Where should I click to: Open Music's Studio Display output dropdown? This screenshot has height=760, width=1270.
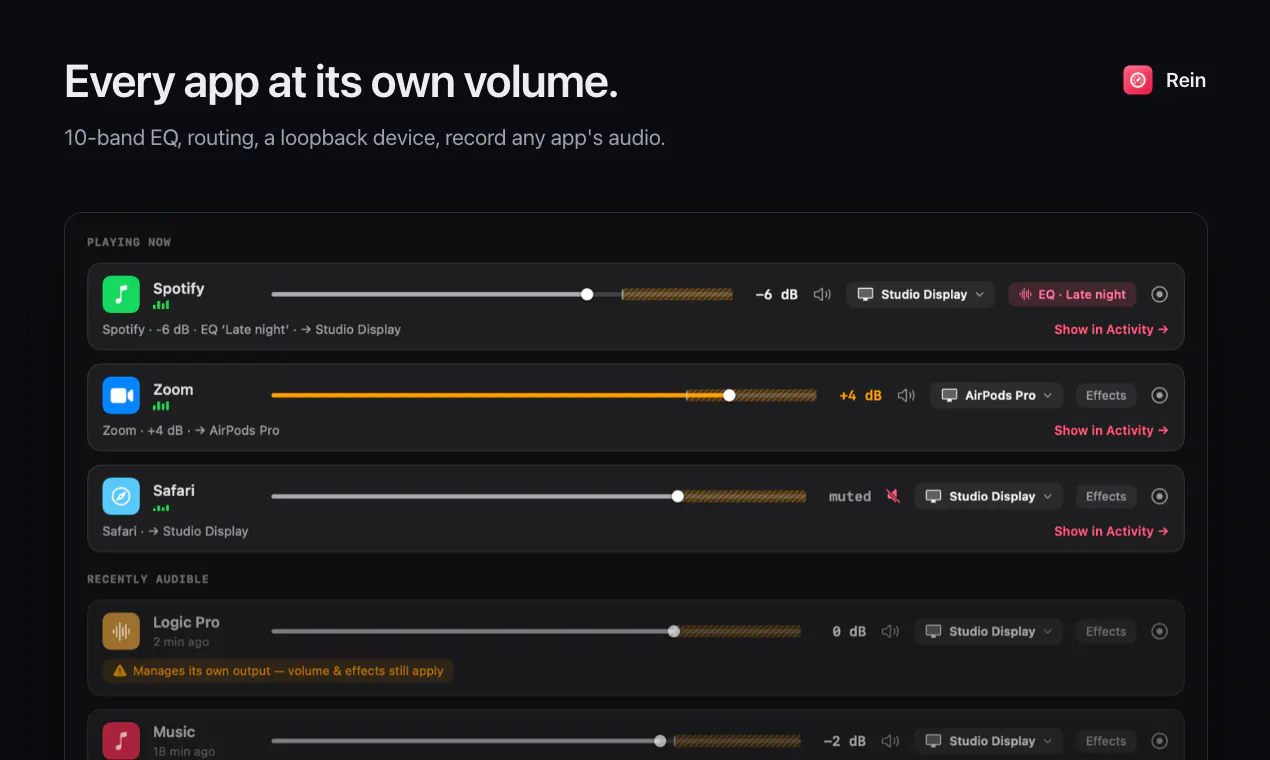pyautogui.click(x=988, y=741)
